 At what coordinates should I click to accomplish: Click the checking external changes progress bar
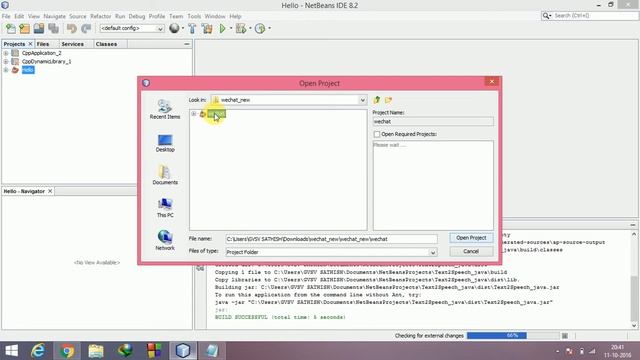[x=513, y=336]
